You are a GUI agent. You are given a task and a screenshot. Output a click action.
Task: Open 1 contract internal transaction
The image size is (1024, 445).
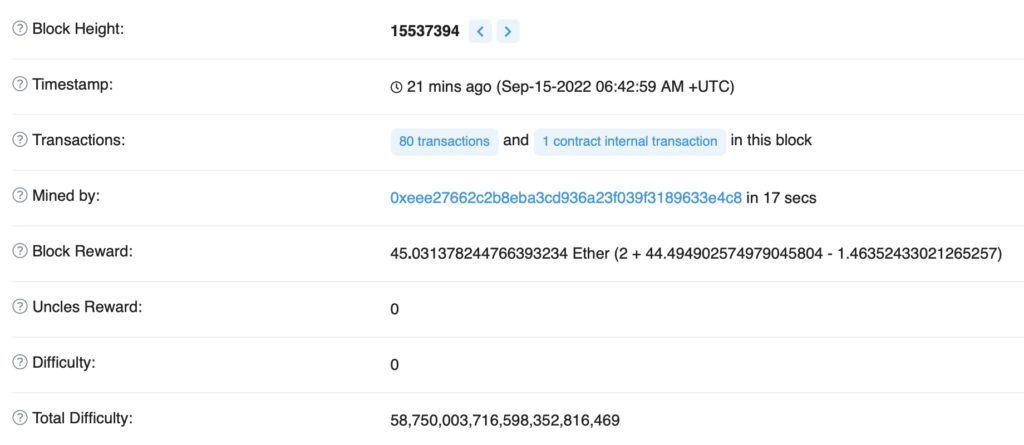[x=630, y=142]
